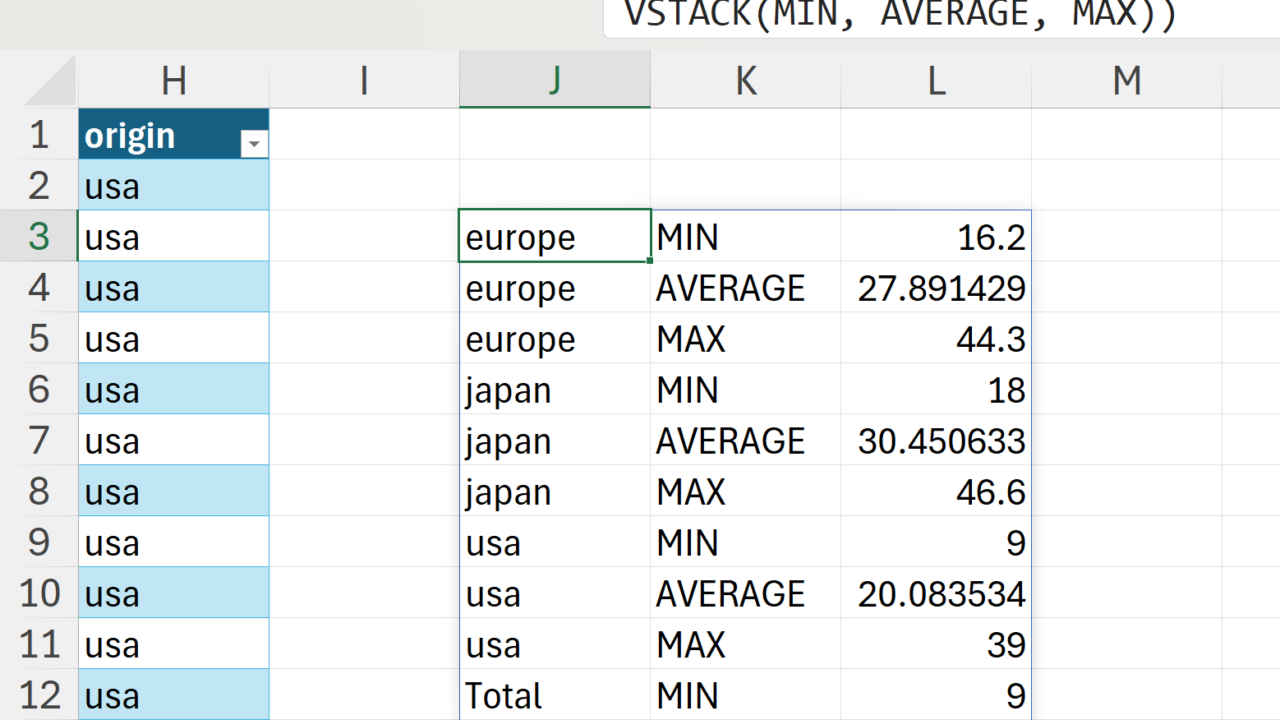Click the fill handle of the europe cell
Viewport: 1280px width, 720px height.
(x=650, y=261)
